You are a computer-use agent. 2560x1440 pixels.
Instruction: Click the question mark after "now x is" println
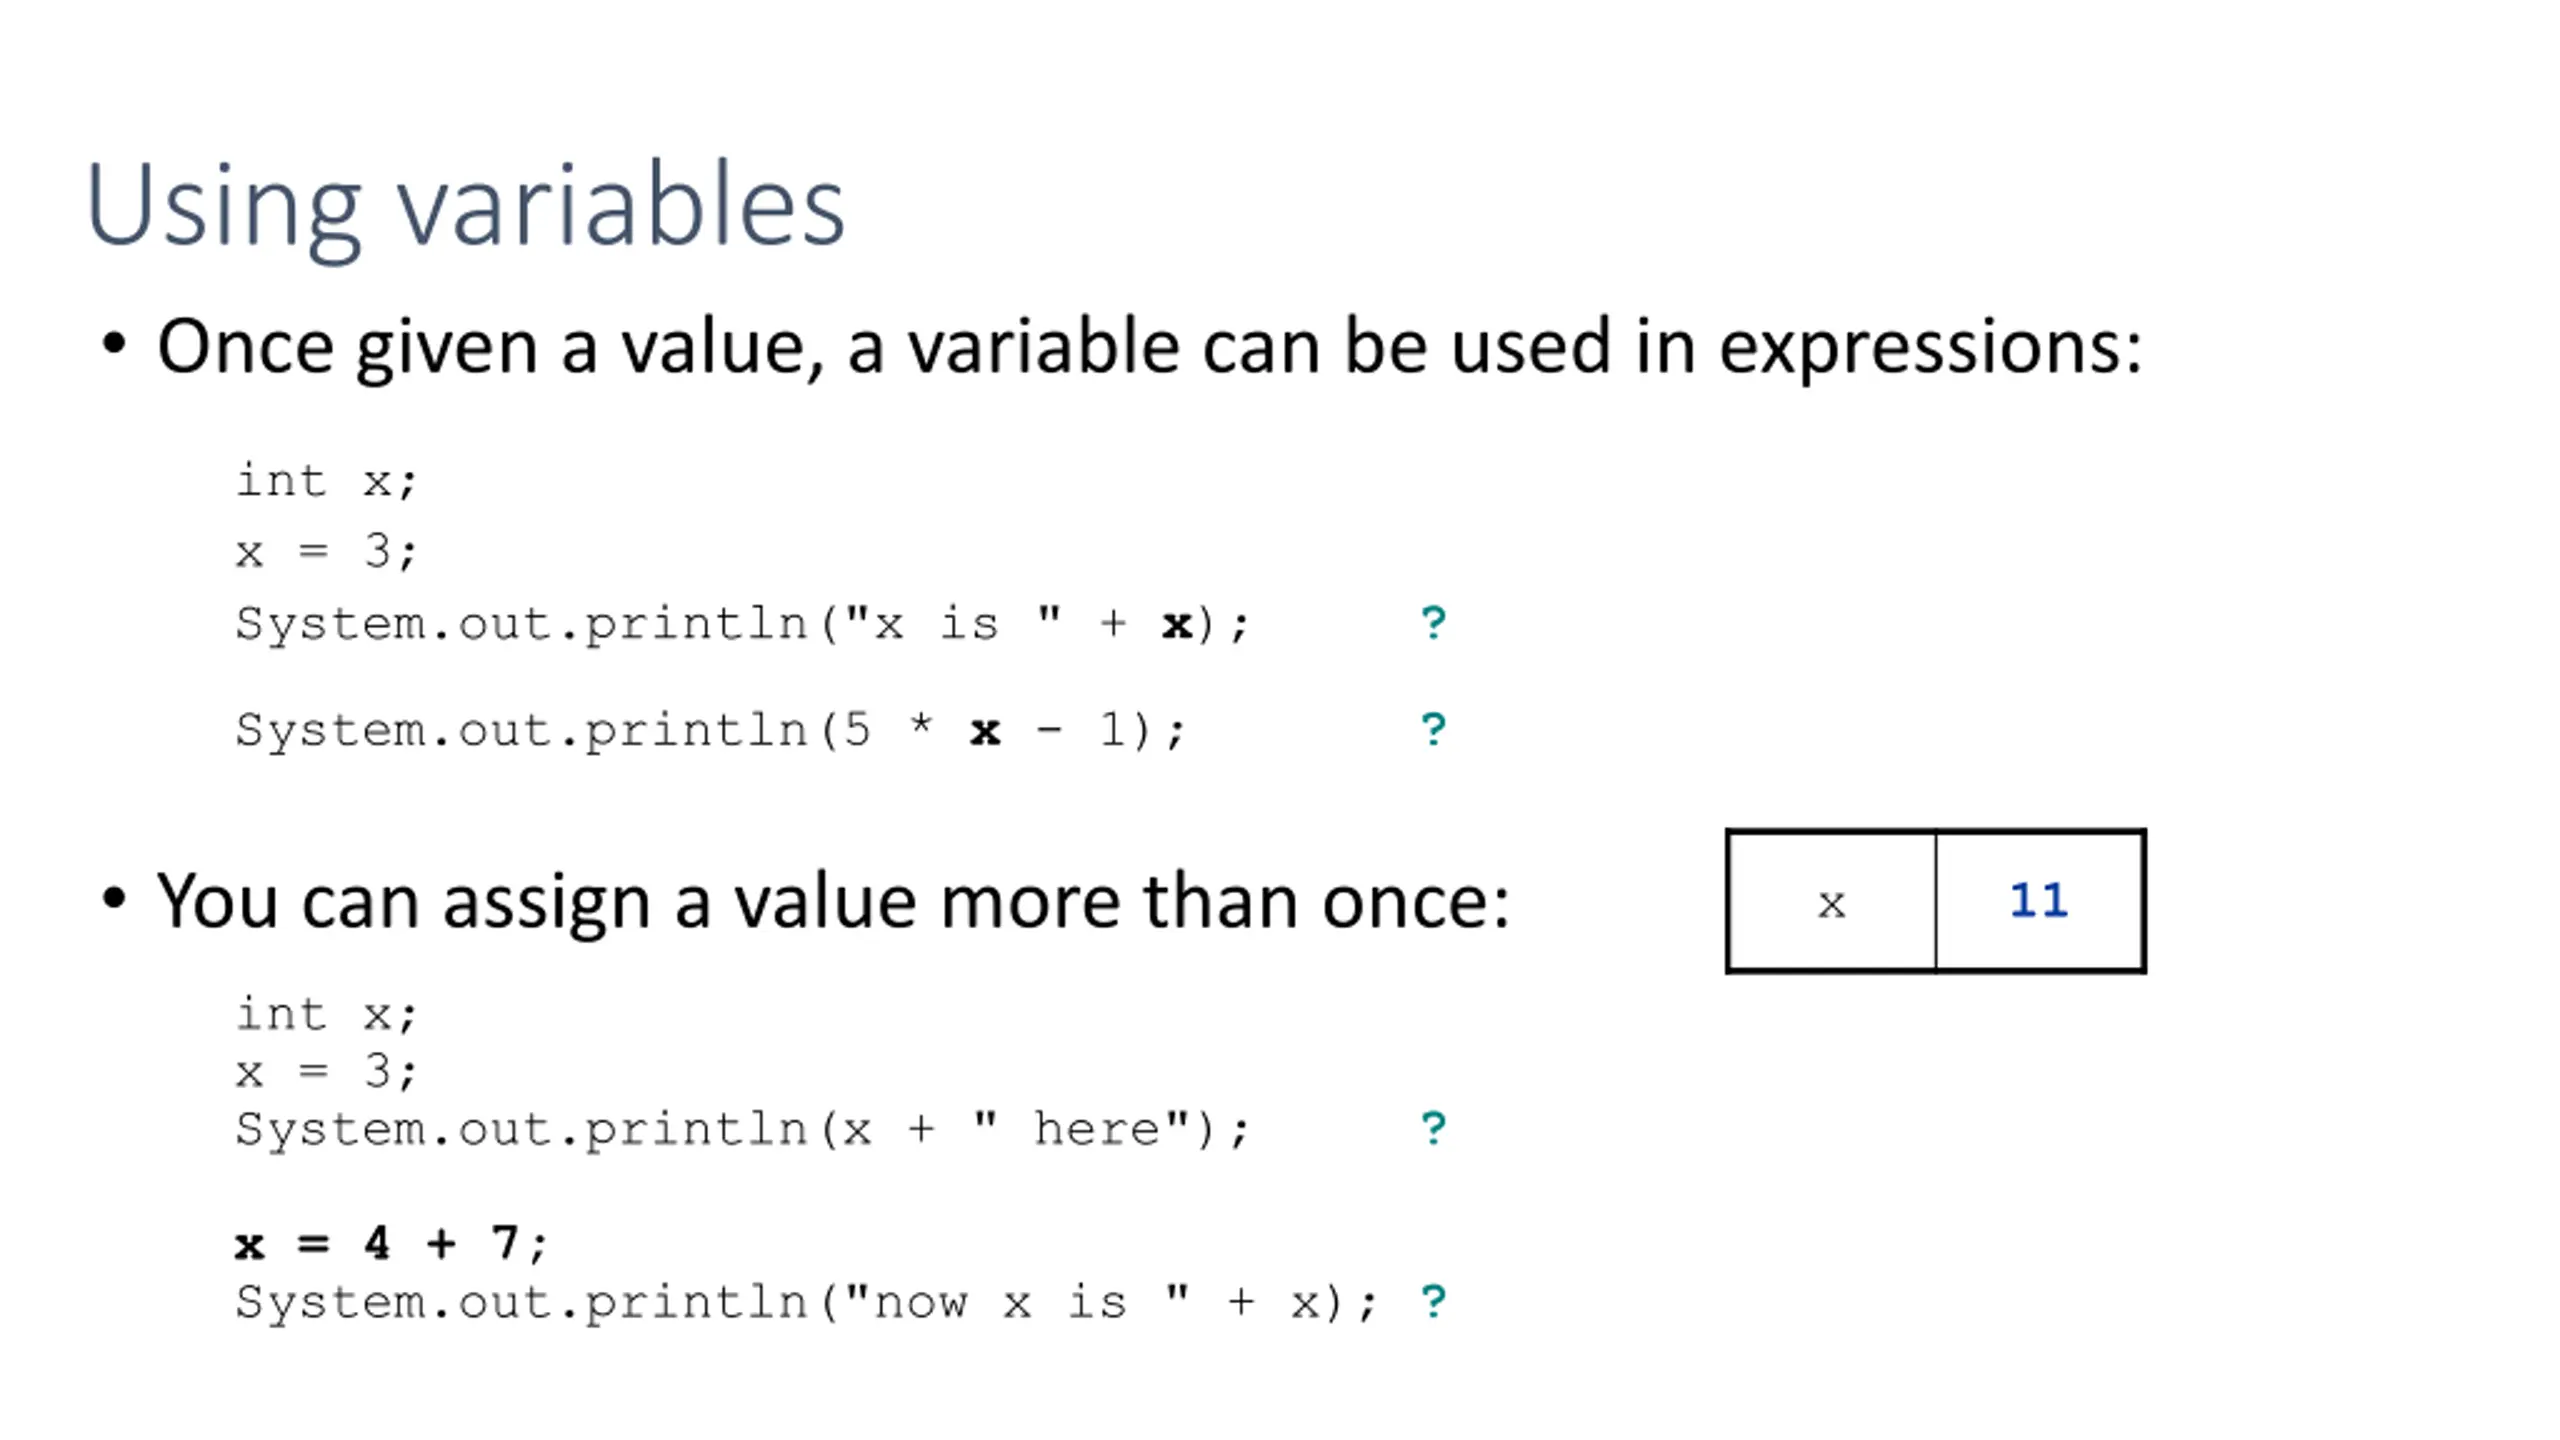click(1433, 1302)
